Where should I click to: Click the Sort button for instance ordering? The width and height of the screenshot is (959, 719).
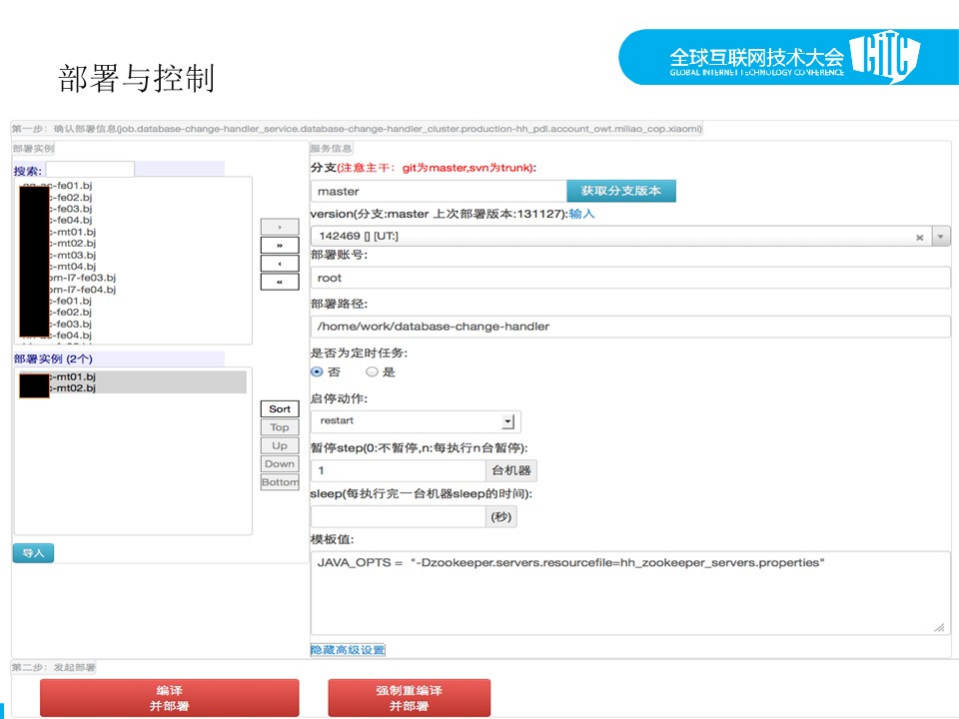click(x=279, y=409)
